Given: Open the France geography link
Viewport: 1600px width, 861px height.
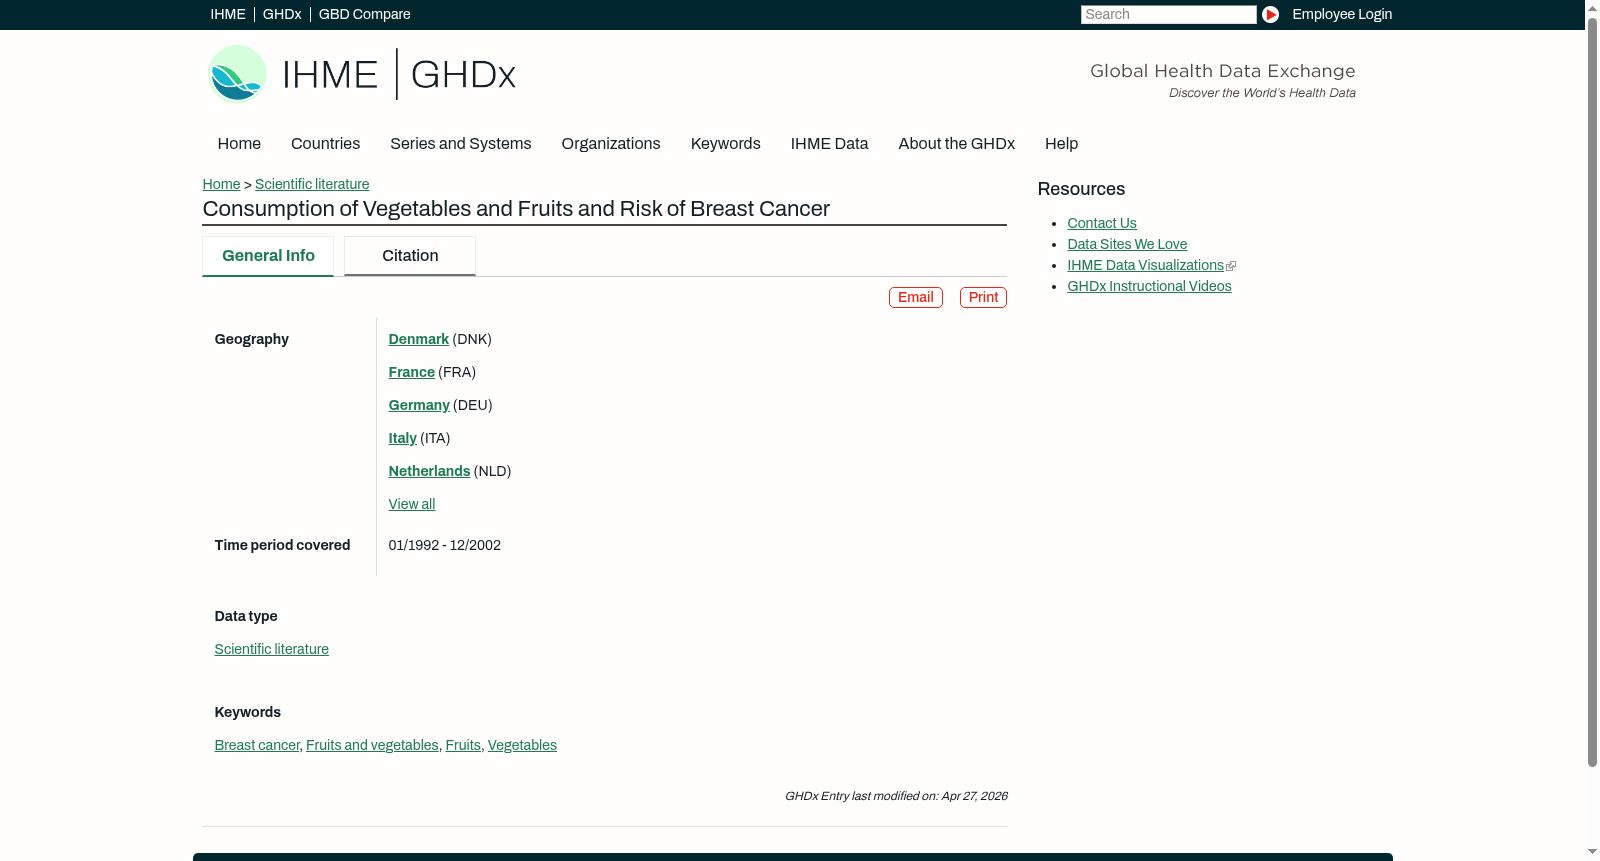Looking at the screenshot, I should tap(412, 372).
